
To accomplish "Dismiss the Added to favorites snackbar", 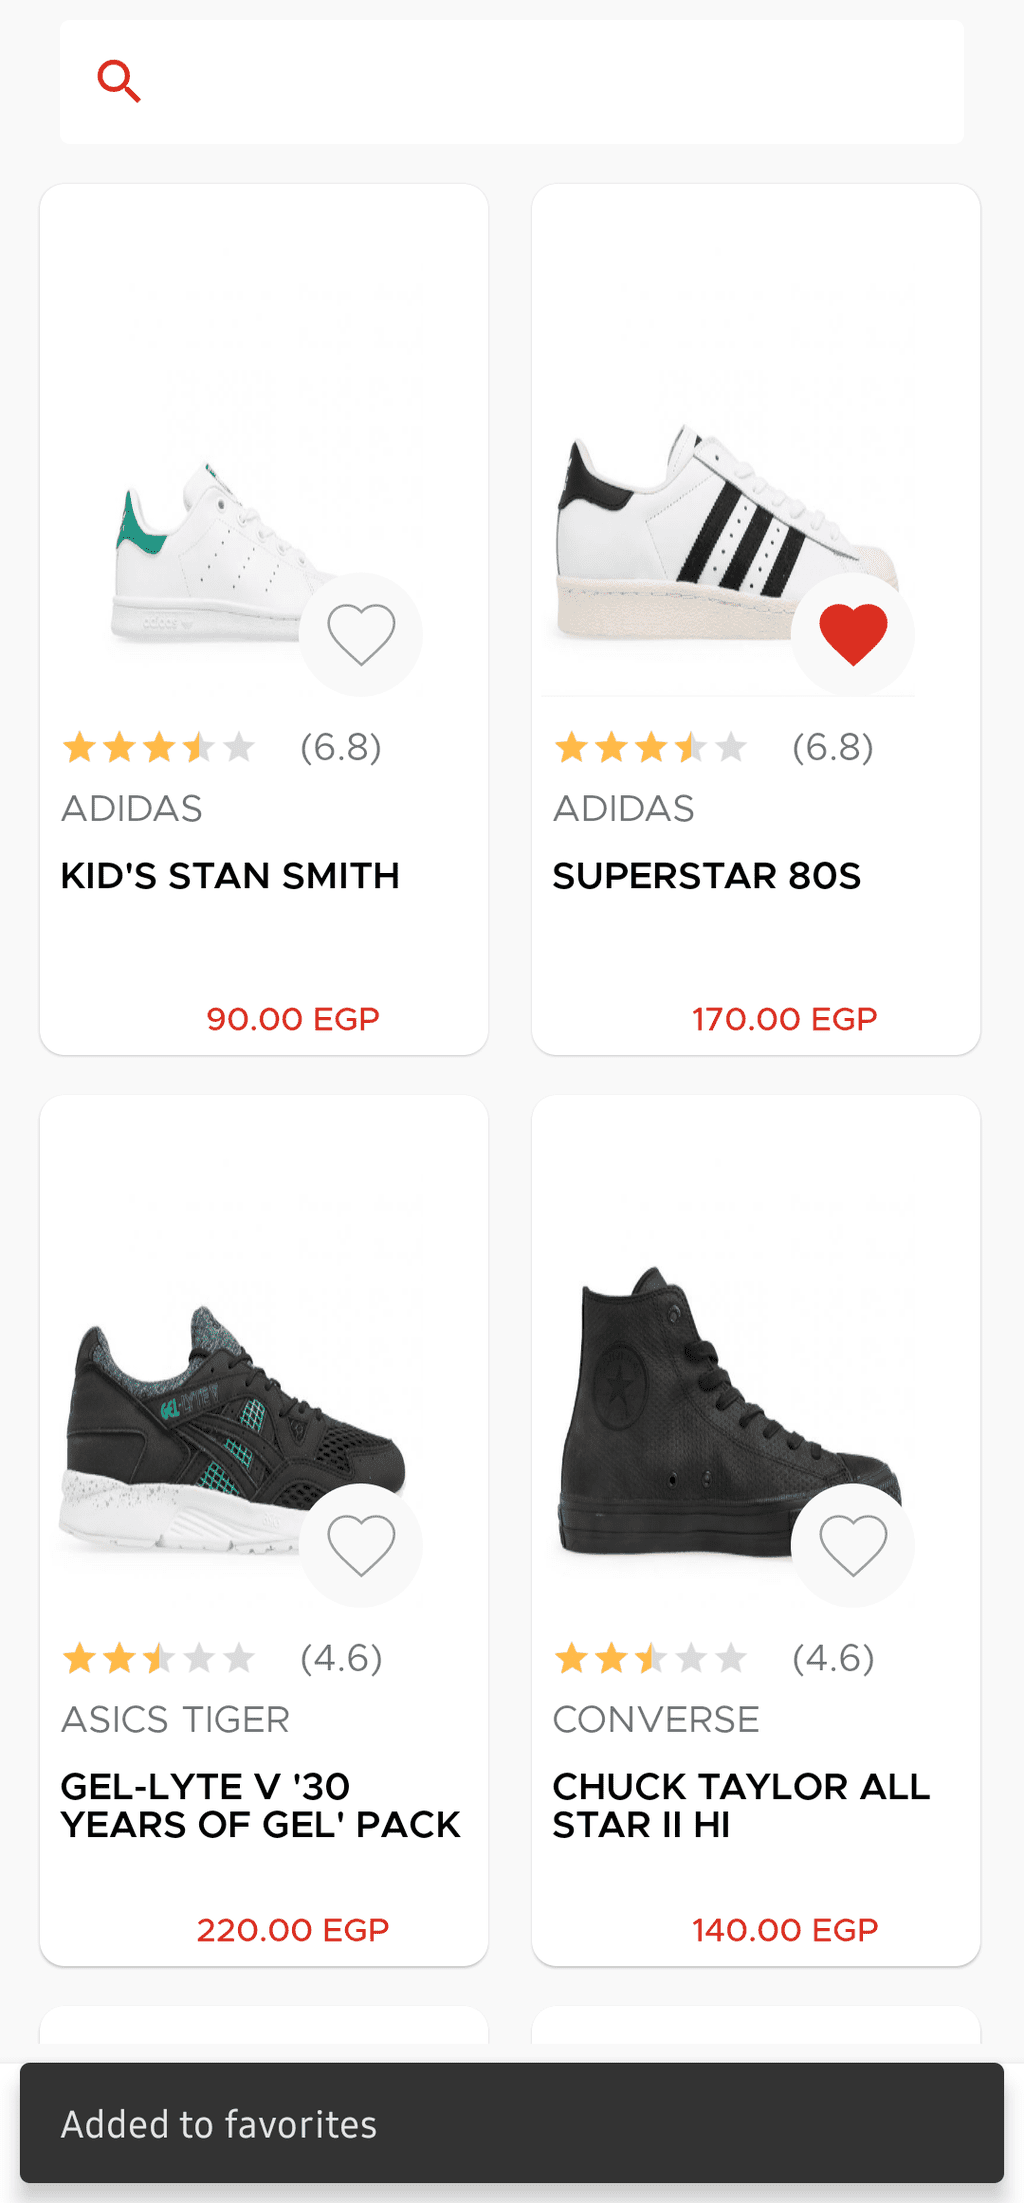I will [x=512, y=2123].
